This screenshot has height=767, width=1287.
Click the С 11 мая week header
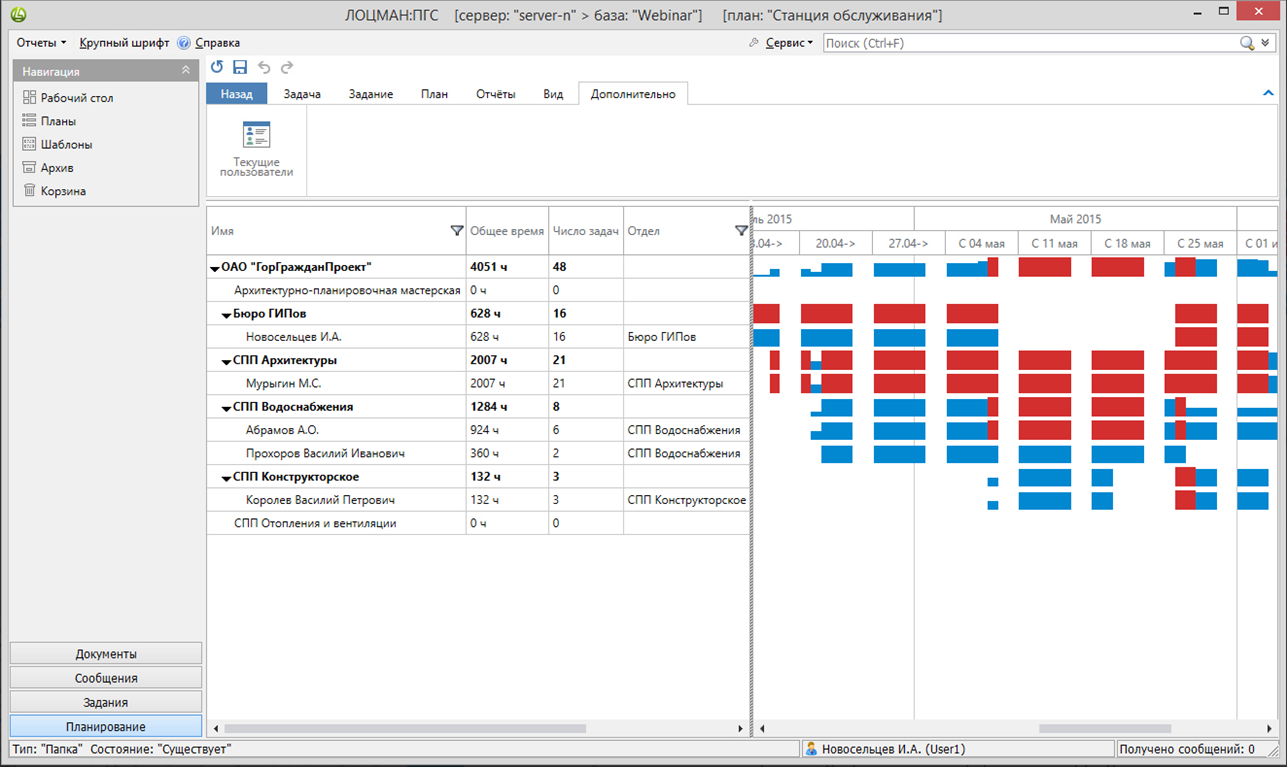pyautogui.click(x=1055, y=243)
